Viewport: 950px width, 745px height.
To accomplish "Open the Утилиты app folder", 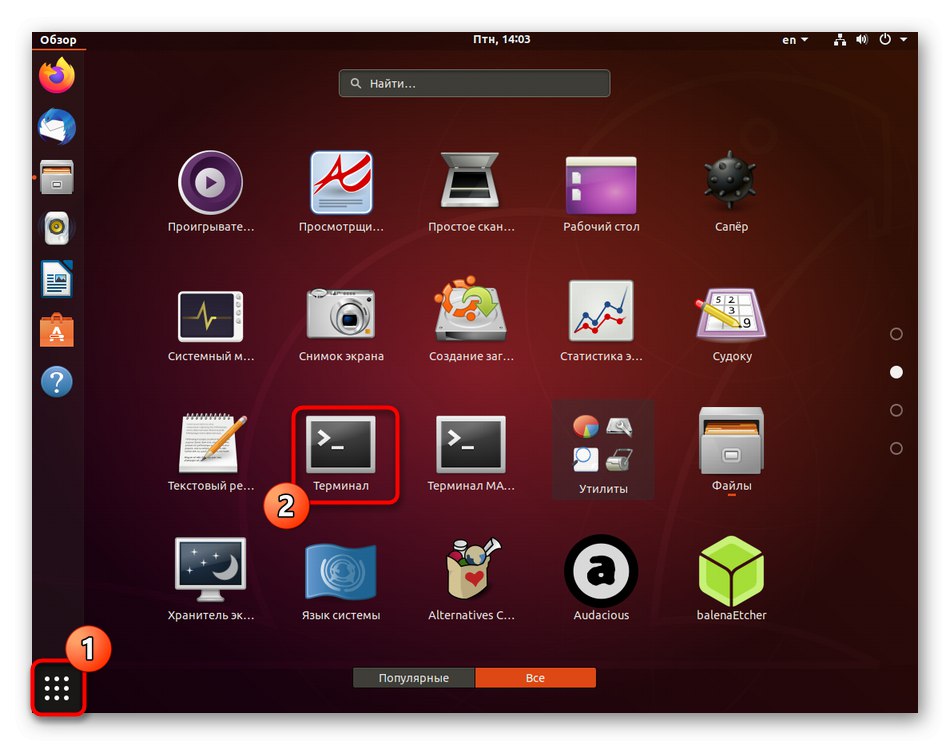I will coord(601,444).
